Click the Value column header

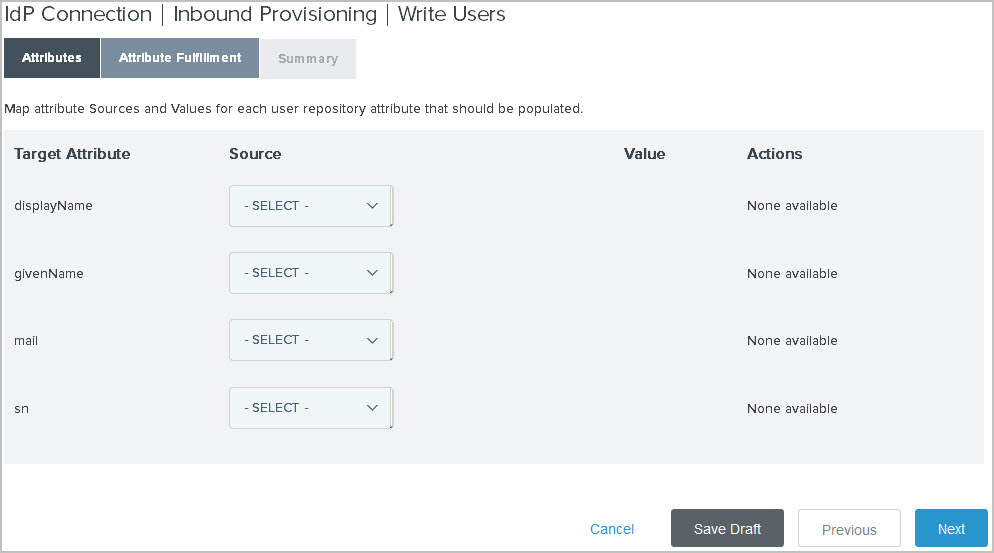pos(644,154)
